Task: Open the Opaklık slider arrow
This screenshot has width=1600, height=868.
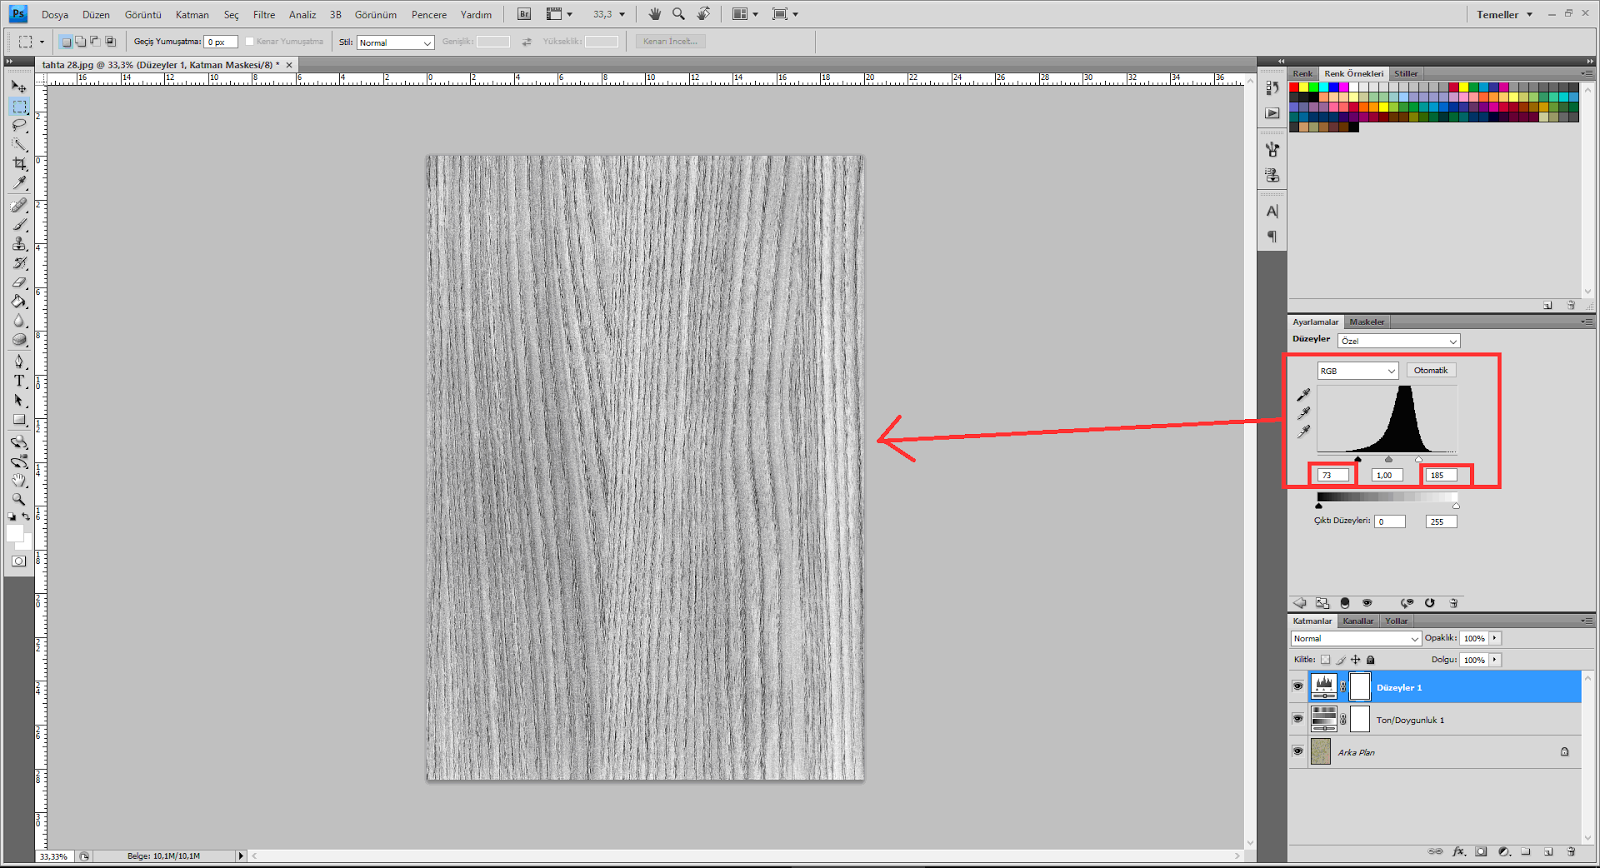Action: 1495,638
